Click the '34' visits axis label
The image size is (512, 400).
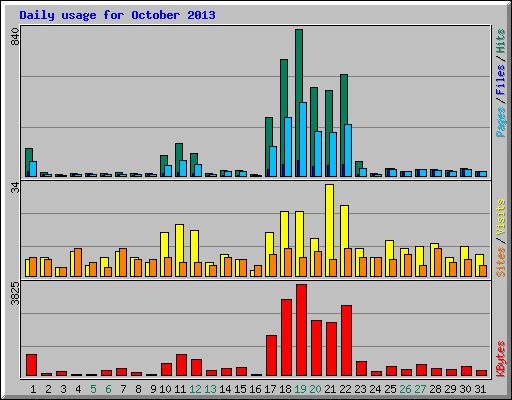pos(15,188)
